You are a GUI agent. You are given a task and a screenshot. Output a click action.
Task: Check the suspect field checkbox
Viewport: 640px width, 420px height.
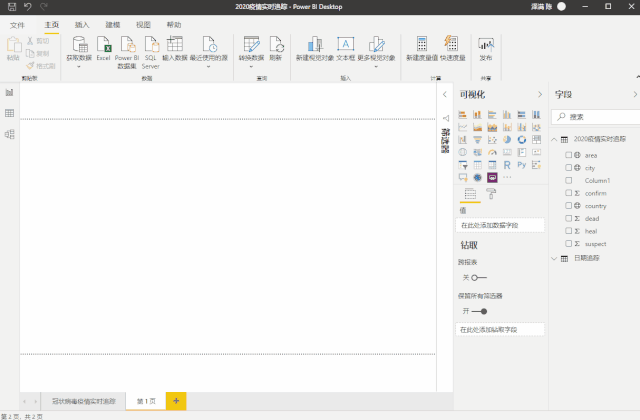pos(568,244)
